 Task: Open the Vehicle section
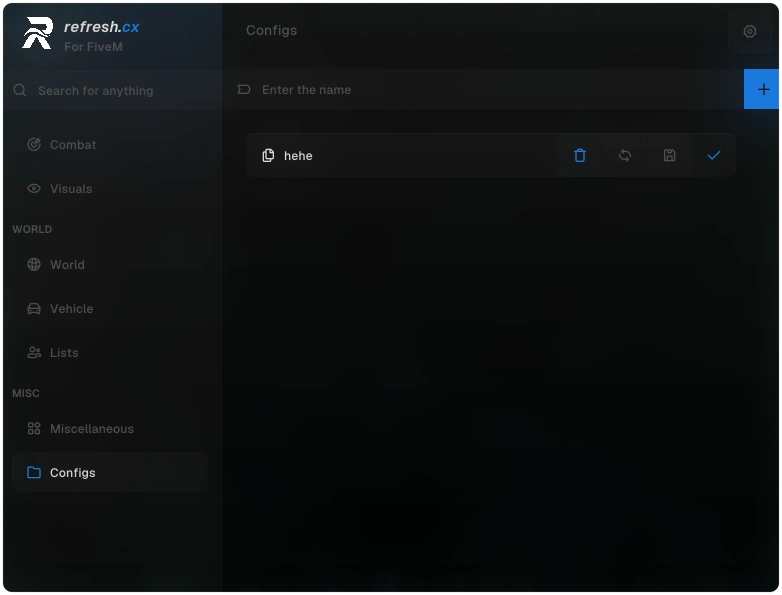(x=110, y=309)
